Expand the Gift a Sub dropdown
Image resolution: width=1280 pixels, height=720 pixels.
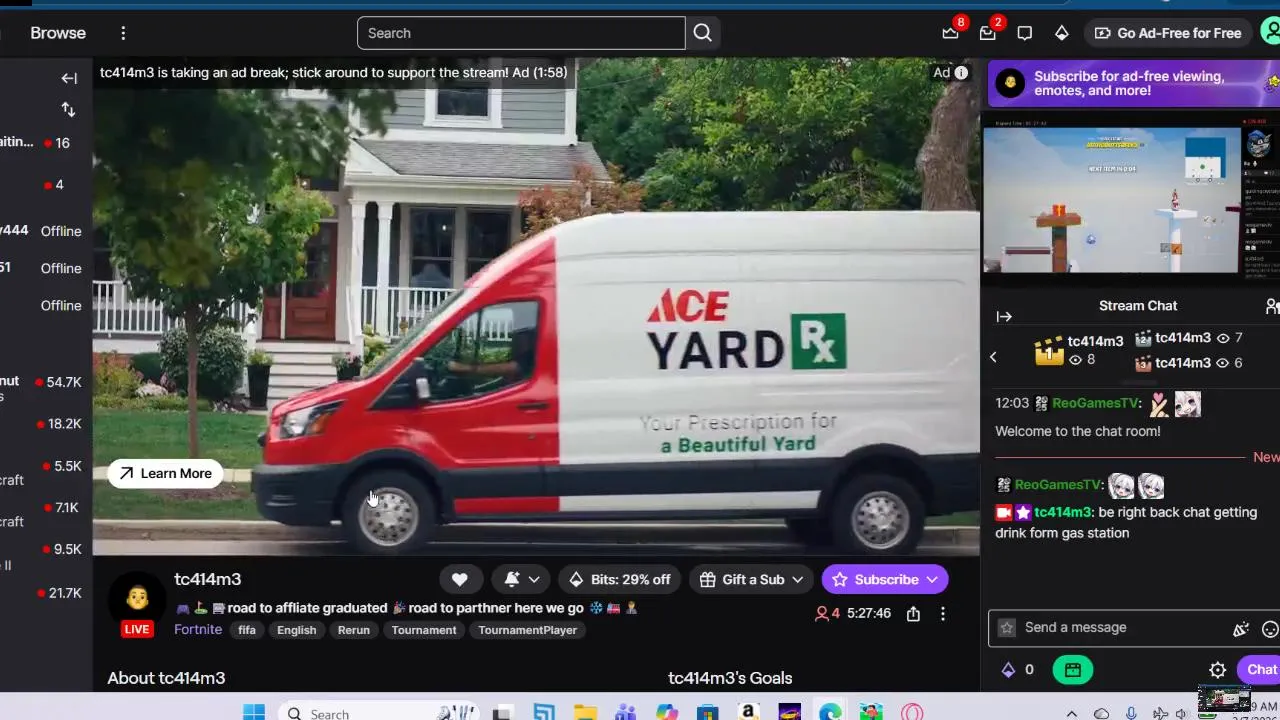pos(751,579)
